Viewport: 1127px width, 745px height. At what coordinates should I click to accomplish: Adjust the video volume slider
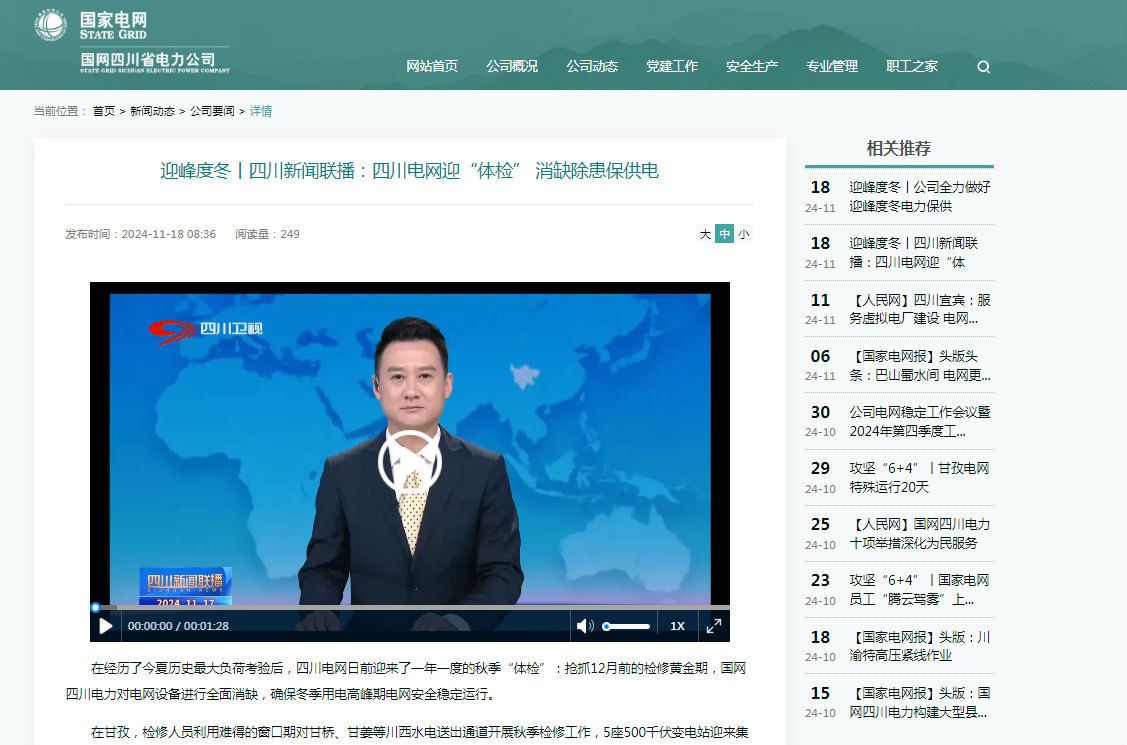coord(627,626)
